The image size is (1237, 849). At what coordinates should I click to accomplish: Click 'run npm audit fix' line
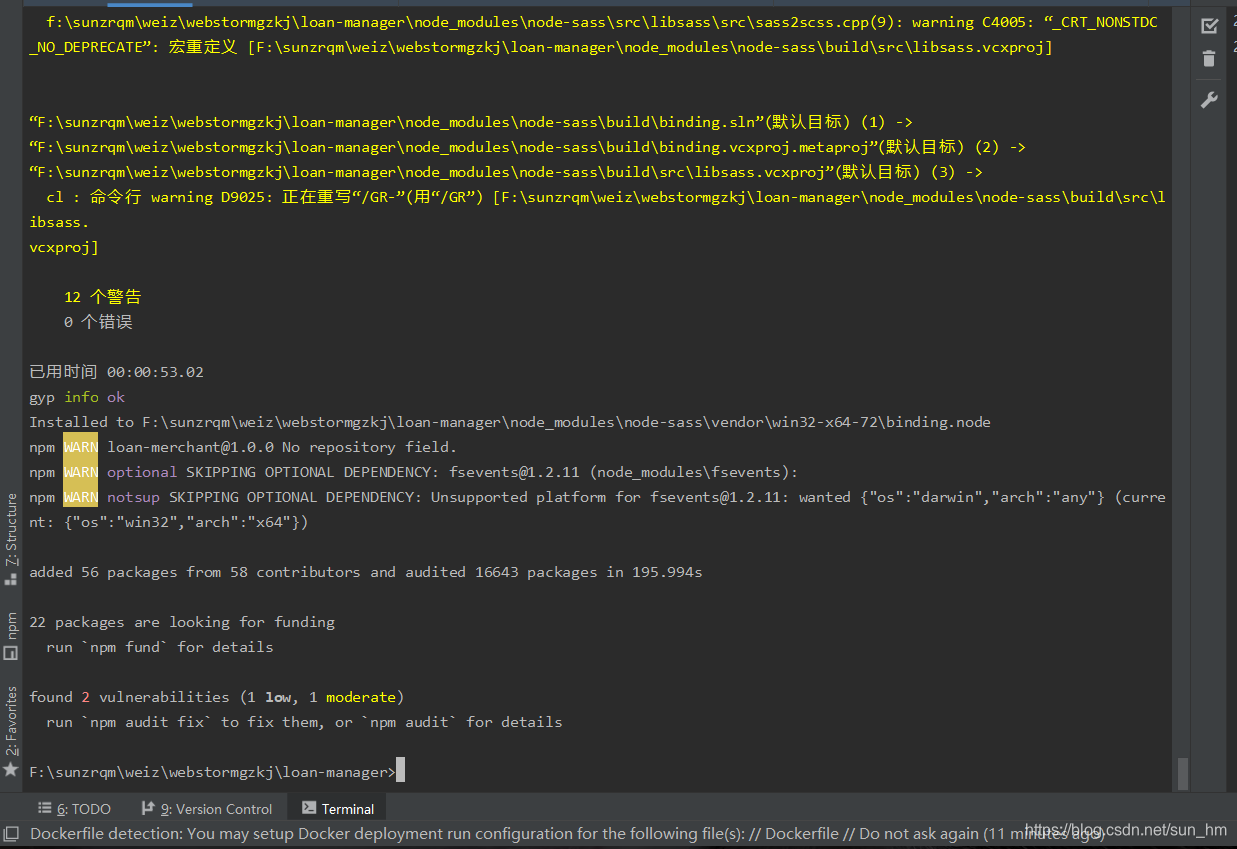click(x=304, y=722)
